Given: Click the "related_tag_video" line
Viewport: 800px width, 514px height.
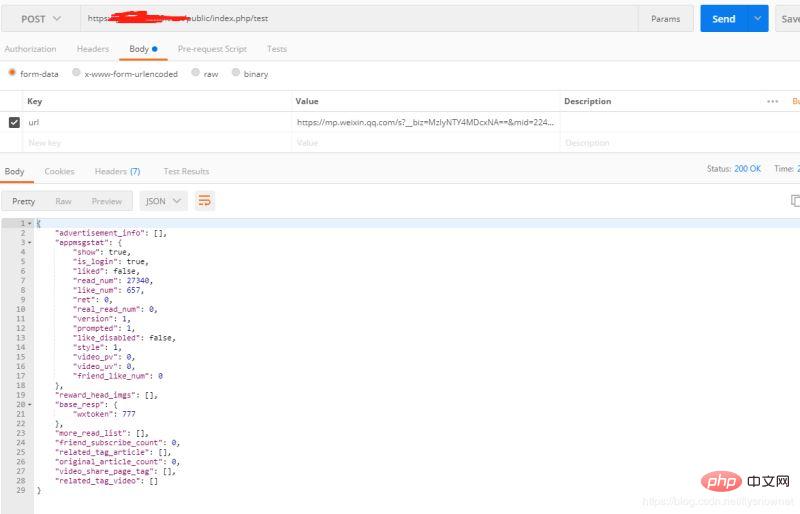Looking at the screenshot, I should pyautogui.click(x=106, y=481).
